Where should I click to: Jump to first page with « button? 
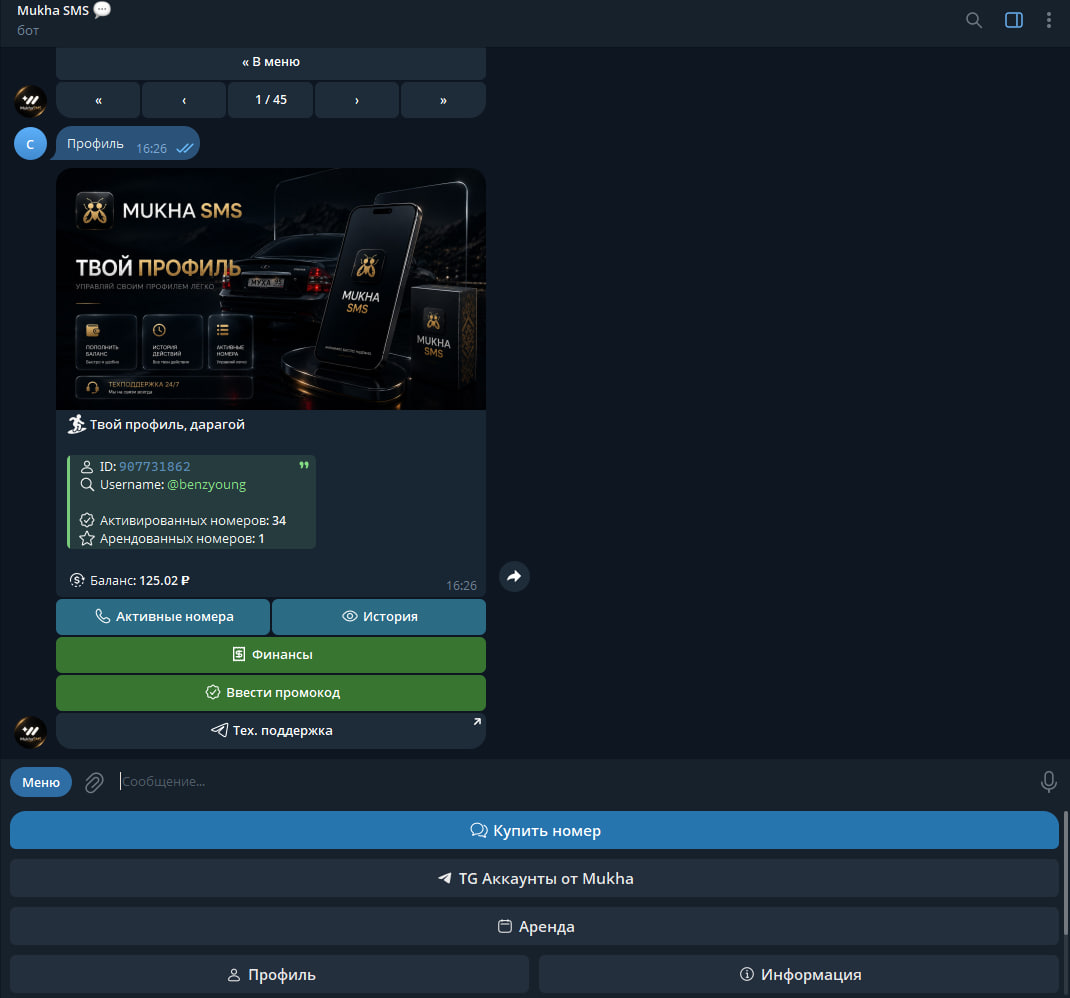98,100
